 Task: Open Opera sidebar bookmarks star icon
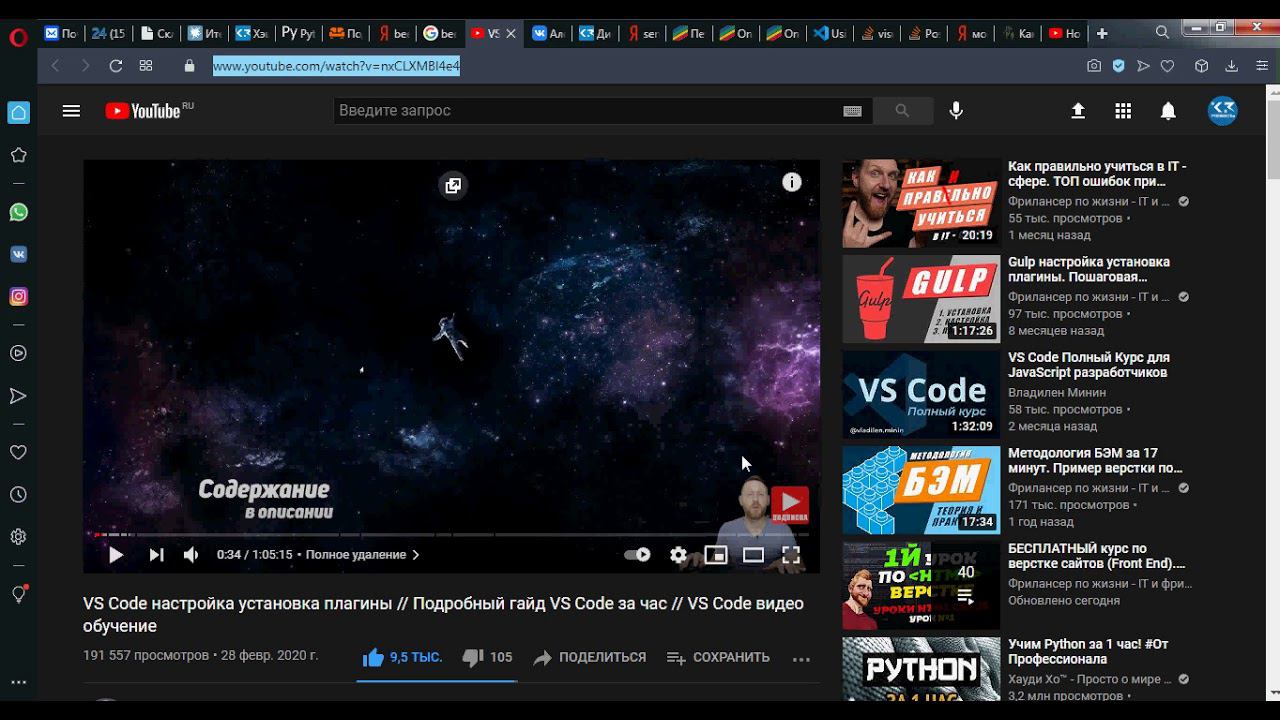[18, 155]
